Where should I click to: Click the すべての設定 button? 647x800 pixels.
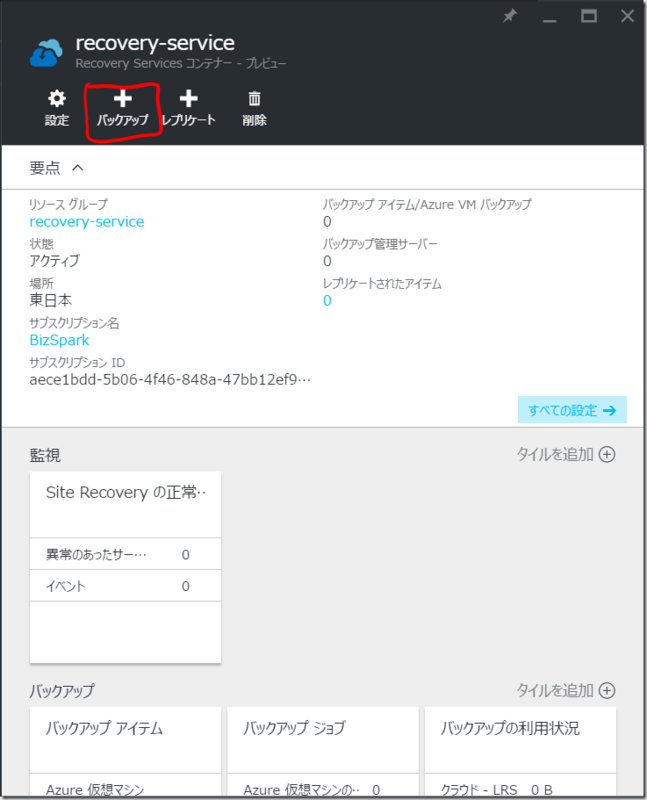572,410
